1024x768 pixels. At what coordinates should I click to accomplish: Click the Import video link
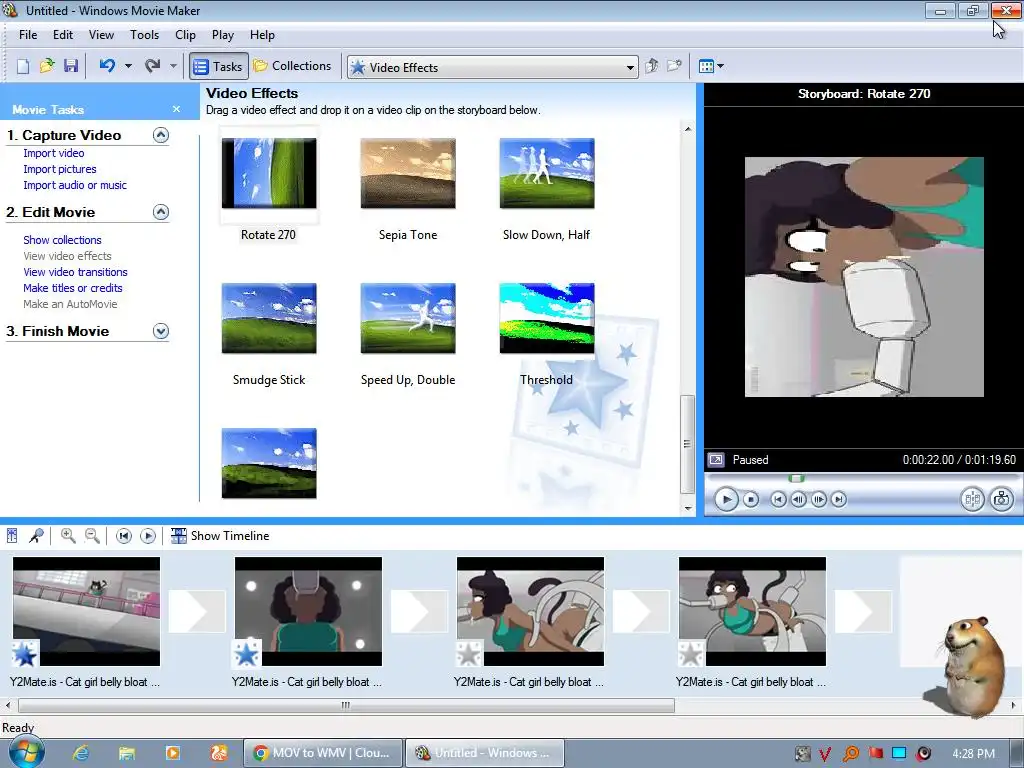pos(54,153)
